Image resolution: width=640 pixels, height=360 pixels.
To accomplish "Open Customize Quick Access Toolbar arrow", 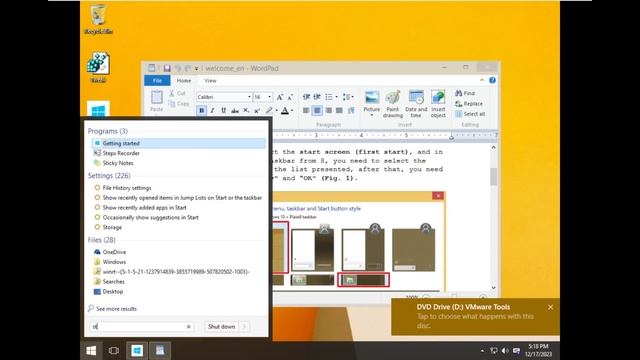I will [196, 69].
